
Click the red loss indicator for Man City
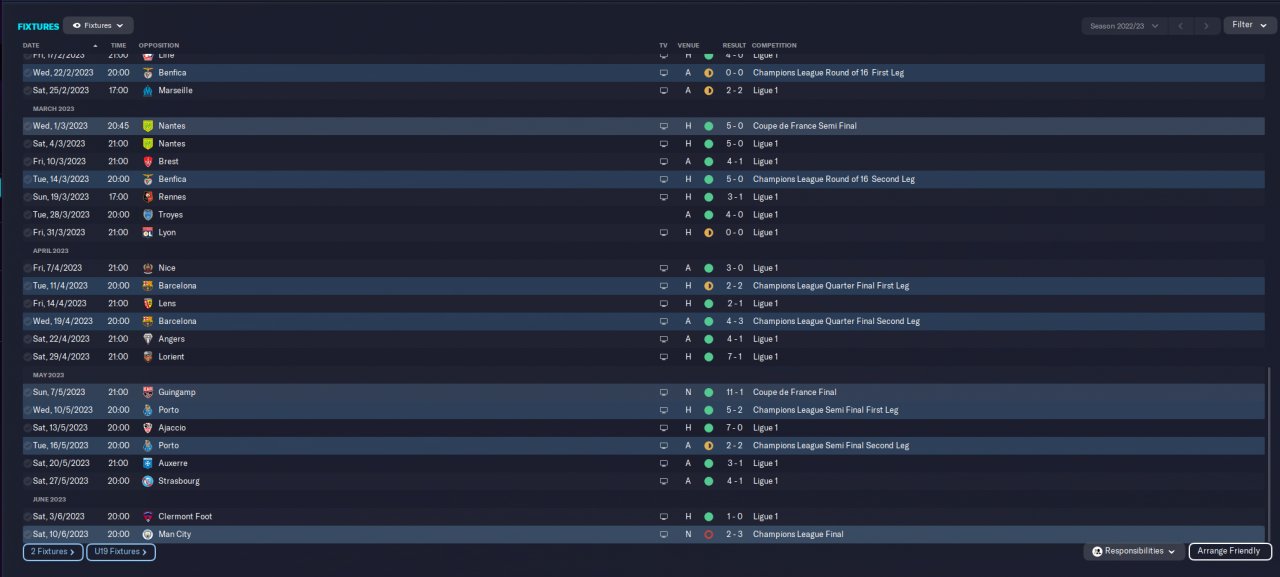(x=708, y=535)
